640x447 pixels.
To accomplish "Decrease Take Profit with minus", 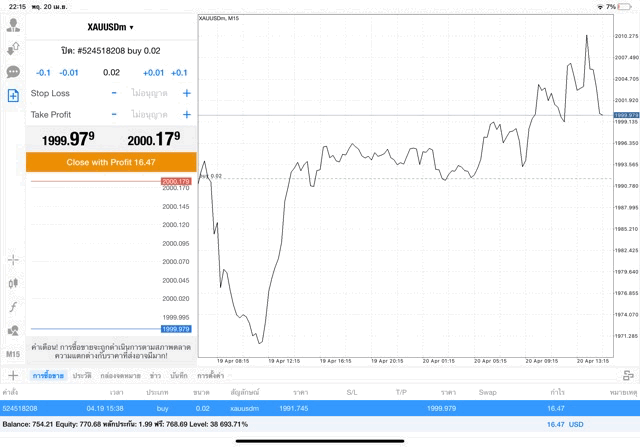I will pyautogui.click(x=114, y=114).
